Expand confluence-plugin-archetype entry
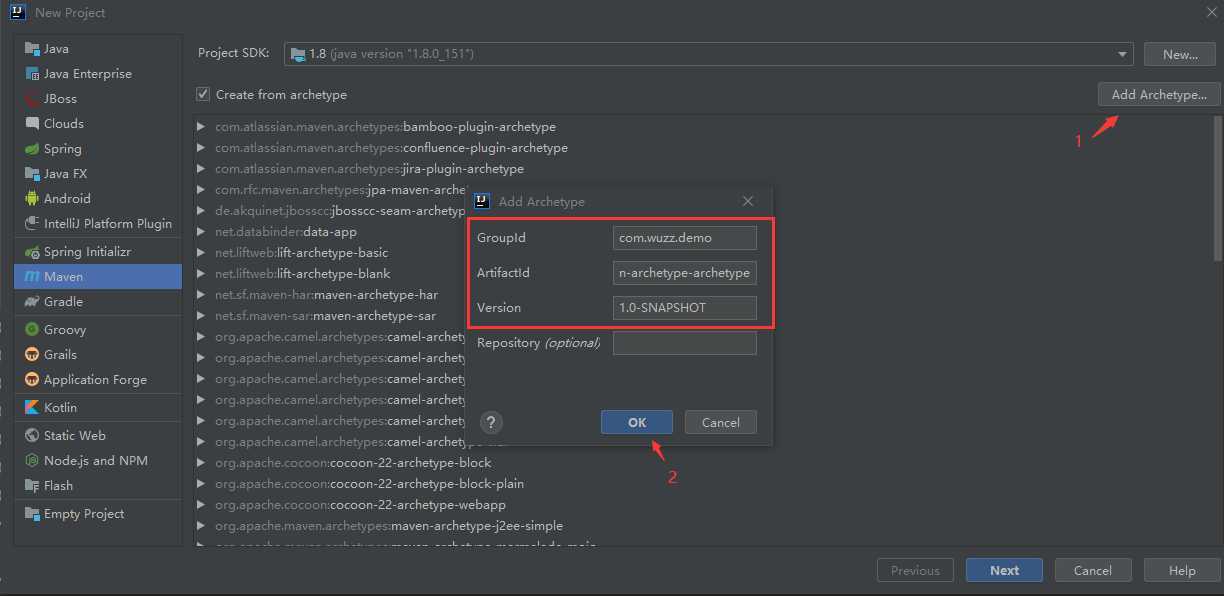The width and height of the screenshot is (1224, 596). pos(201,148)
